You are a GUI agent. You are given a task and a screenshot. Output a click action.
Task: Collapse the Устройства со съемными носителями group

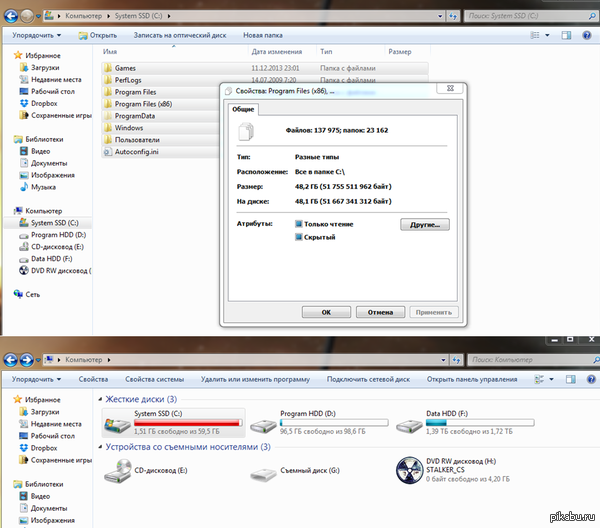click(x=105, y=446)
